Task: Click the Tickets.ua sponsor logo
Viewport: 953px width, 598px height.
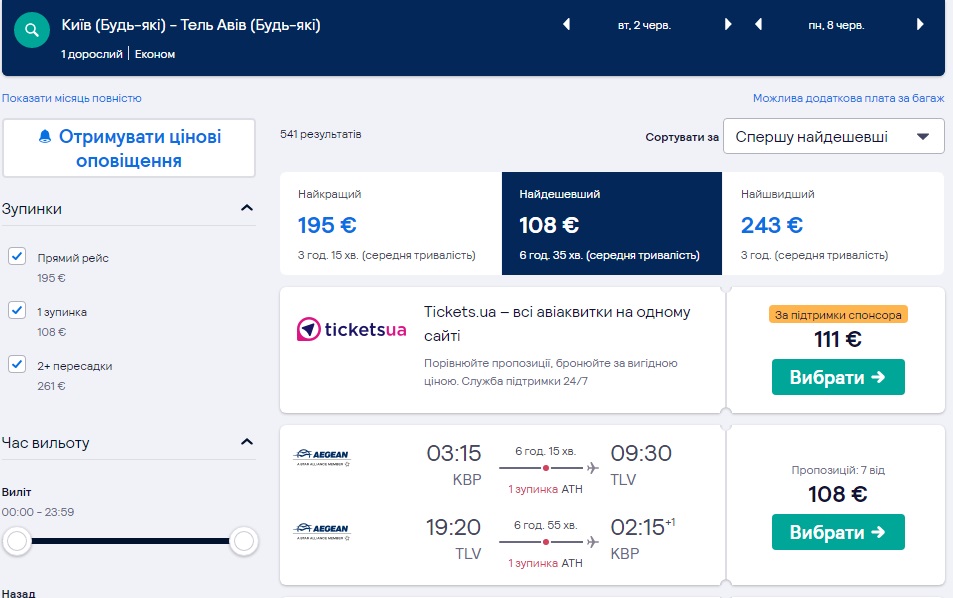Action: tap(351, 329)
